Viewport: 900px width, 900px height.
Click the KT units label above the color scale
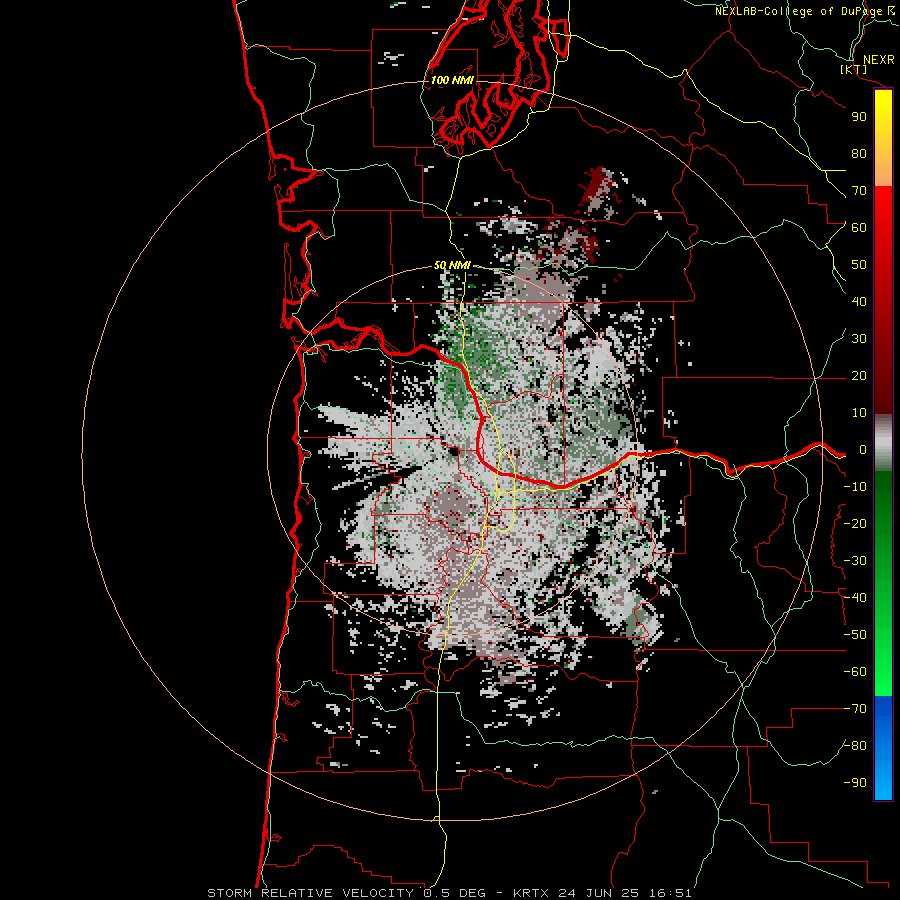(854, 69)
